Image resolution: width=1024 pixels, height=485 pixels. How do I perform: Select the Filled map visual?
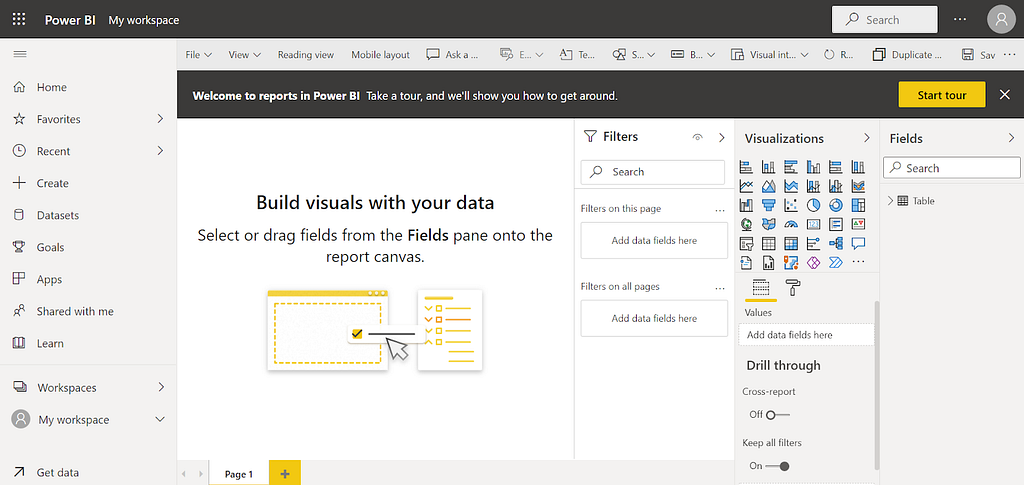769,224
